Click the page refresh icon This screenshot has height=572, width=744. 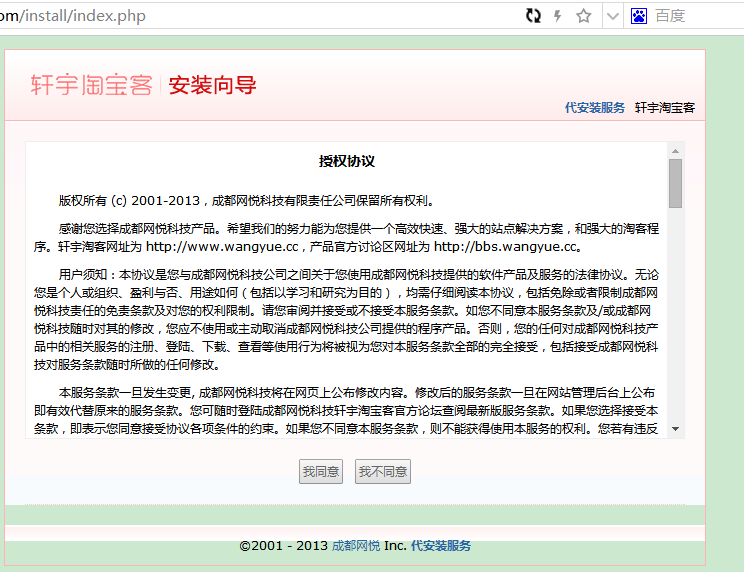point(534,16)
